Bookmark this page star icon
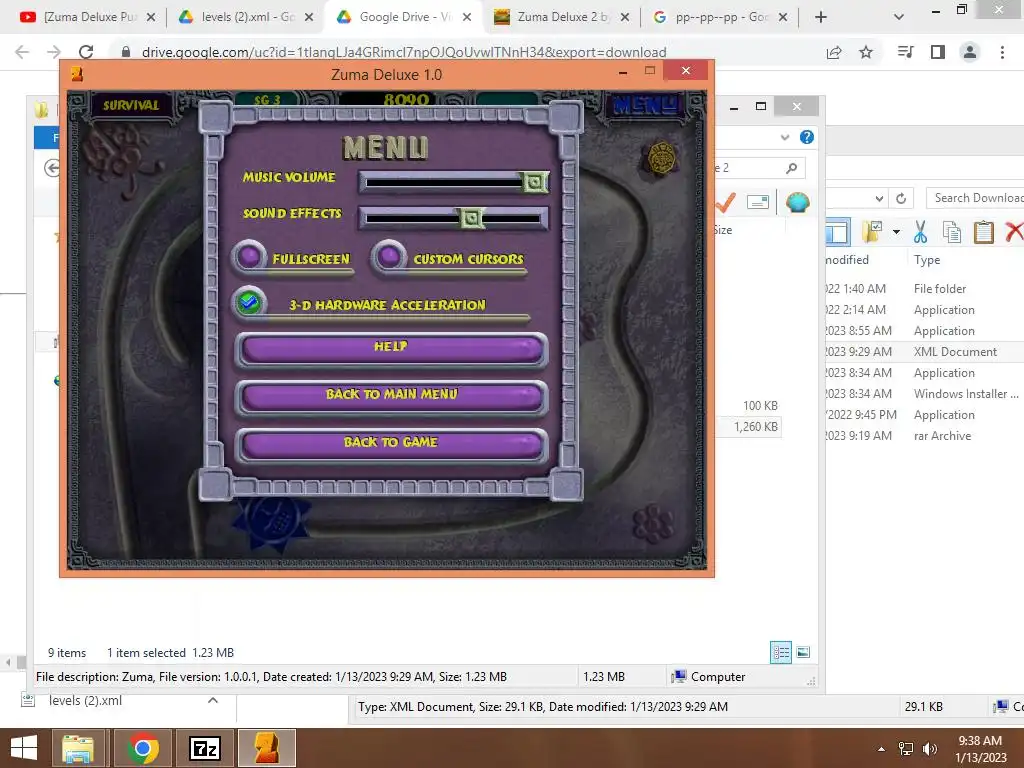The image size is (1024, 768). [x=866, y=52]
